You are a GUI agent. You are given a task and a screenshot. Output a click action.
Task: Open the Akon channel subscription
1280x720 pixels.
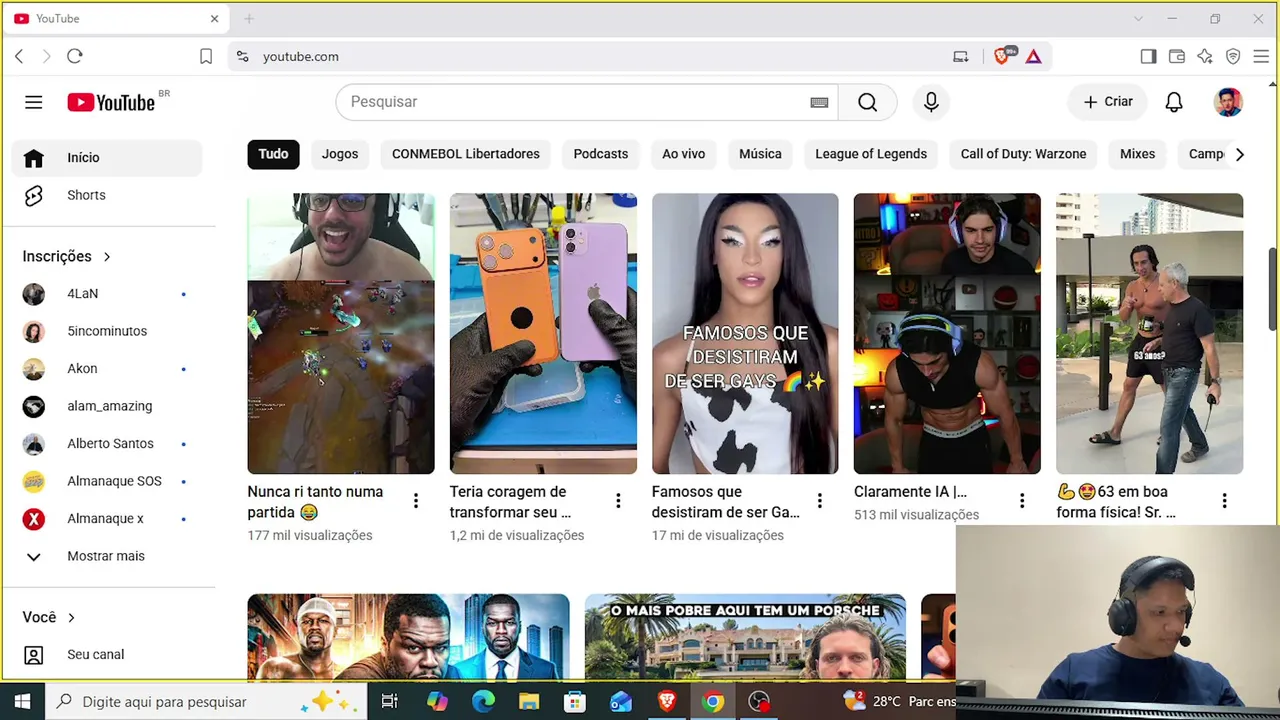click(x=107, y=369)
